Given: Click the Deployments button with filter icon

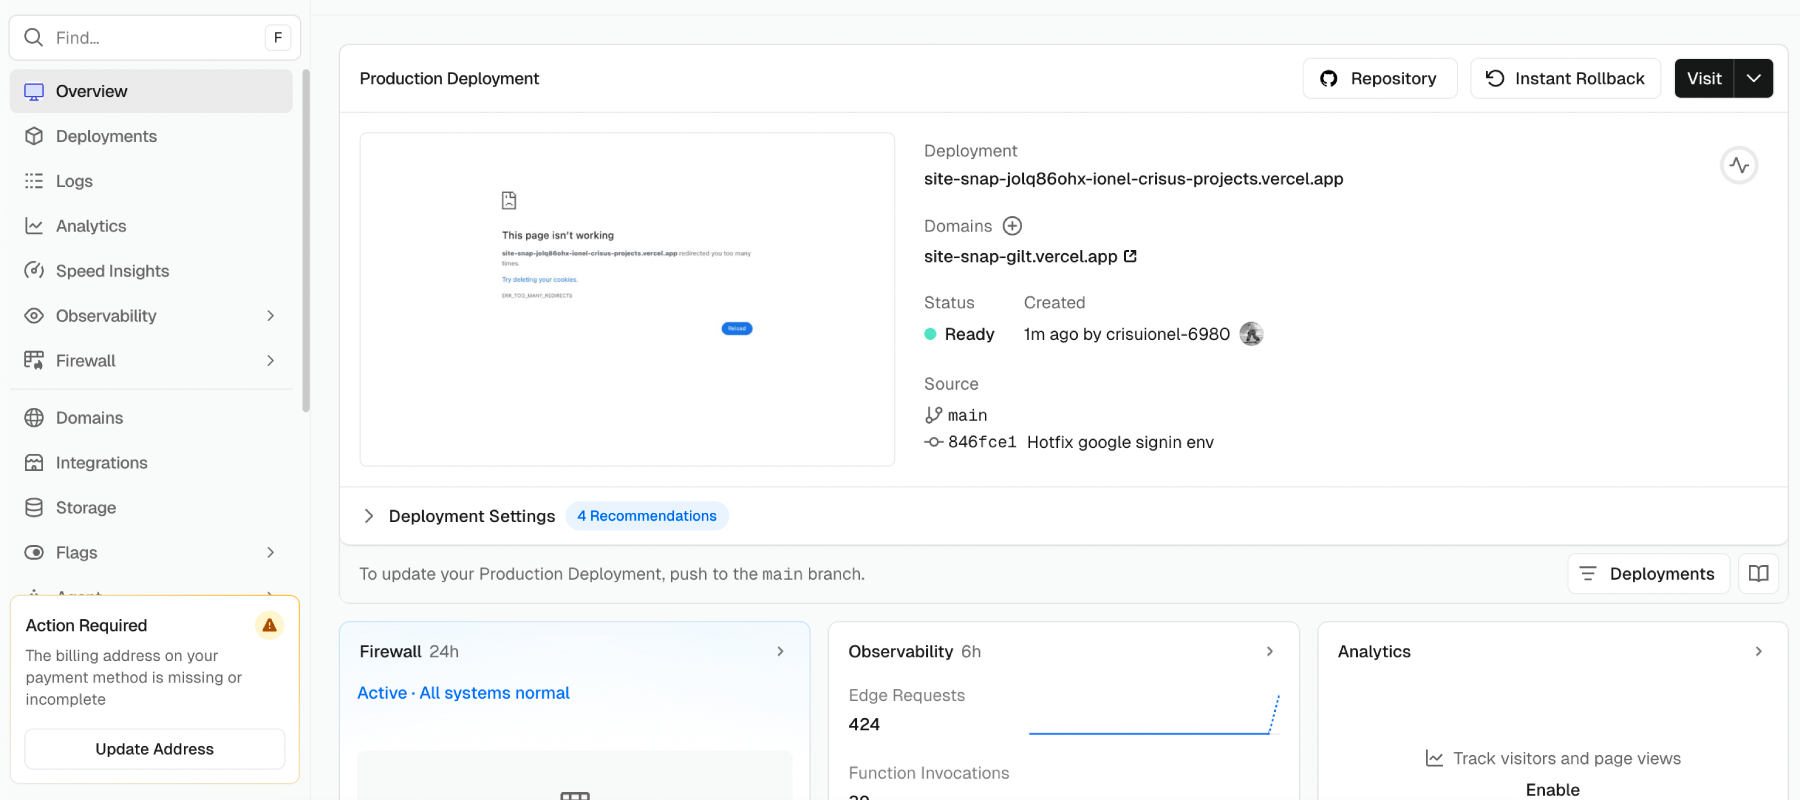Looking at the screenshot, I should click(1648, 574).
